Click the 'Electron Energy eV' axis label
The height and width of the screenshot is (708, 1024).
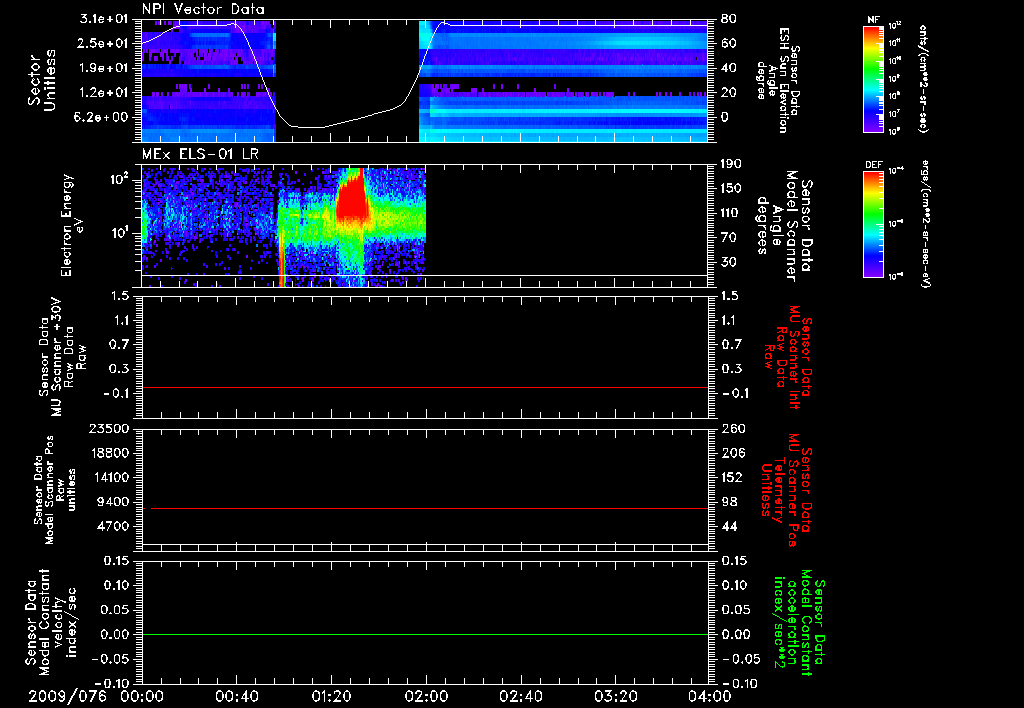coord(74,225)
